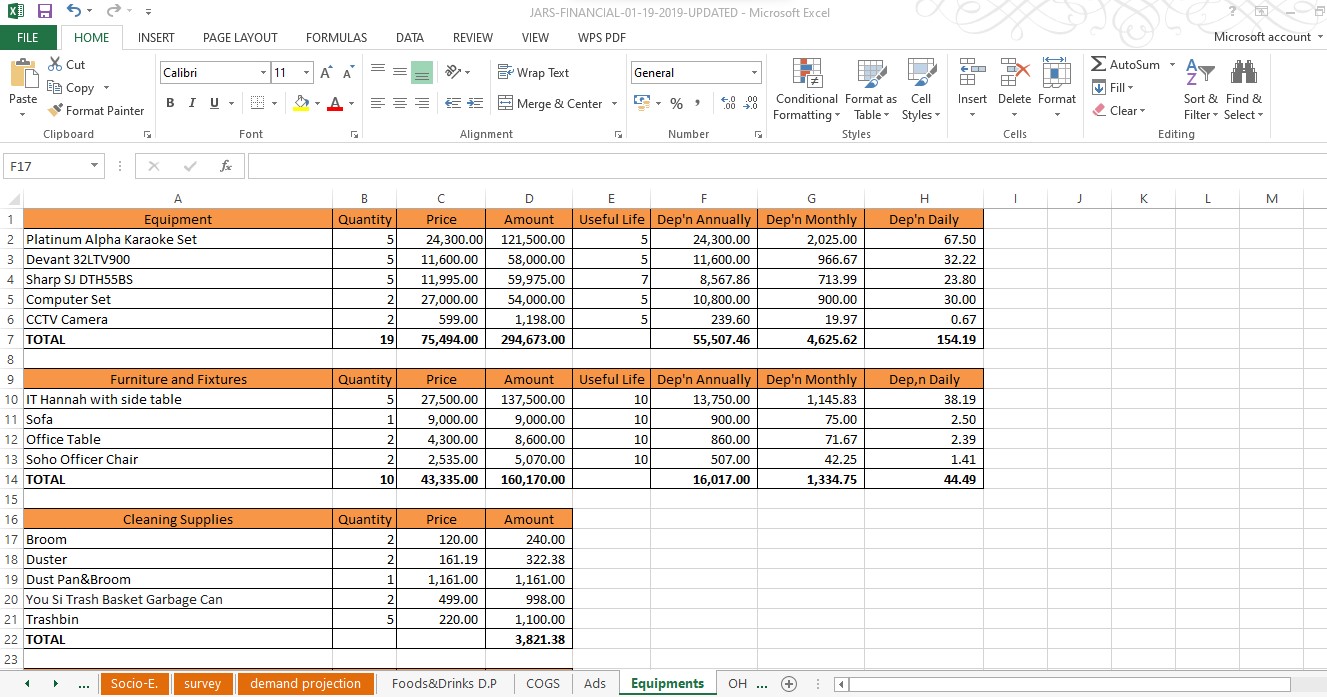Image resolution: width=1327 pixels, height=697 pixels.
Task: Click the AutoSum sigma icon
Action: pyautogui.click(x=1099, y=65)
